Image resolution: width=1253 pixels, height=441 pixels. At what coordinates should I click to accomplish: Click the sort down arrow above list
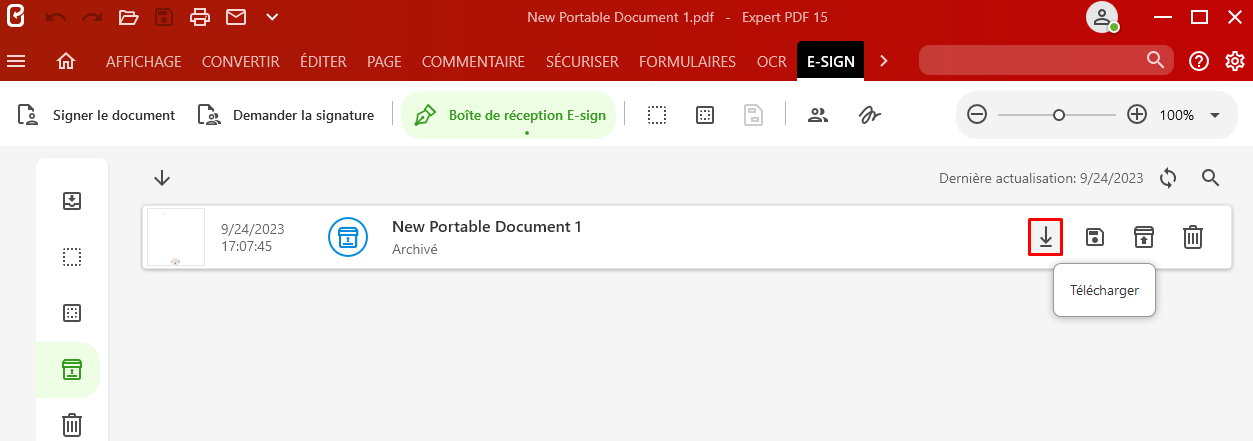coord(162,178)
